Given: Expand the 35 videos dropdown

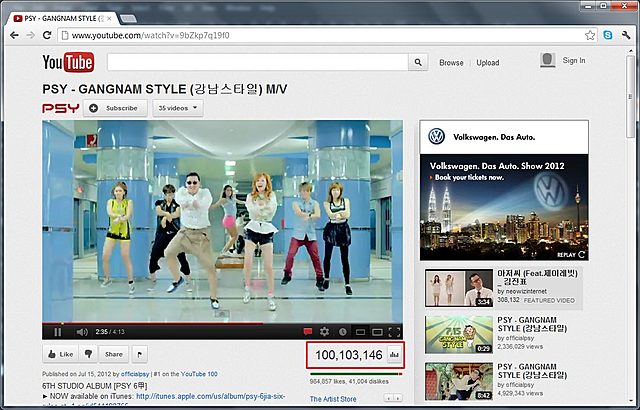Looking at the screenshot, I should pyautogui.click(x=178, y=108).
